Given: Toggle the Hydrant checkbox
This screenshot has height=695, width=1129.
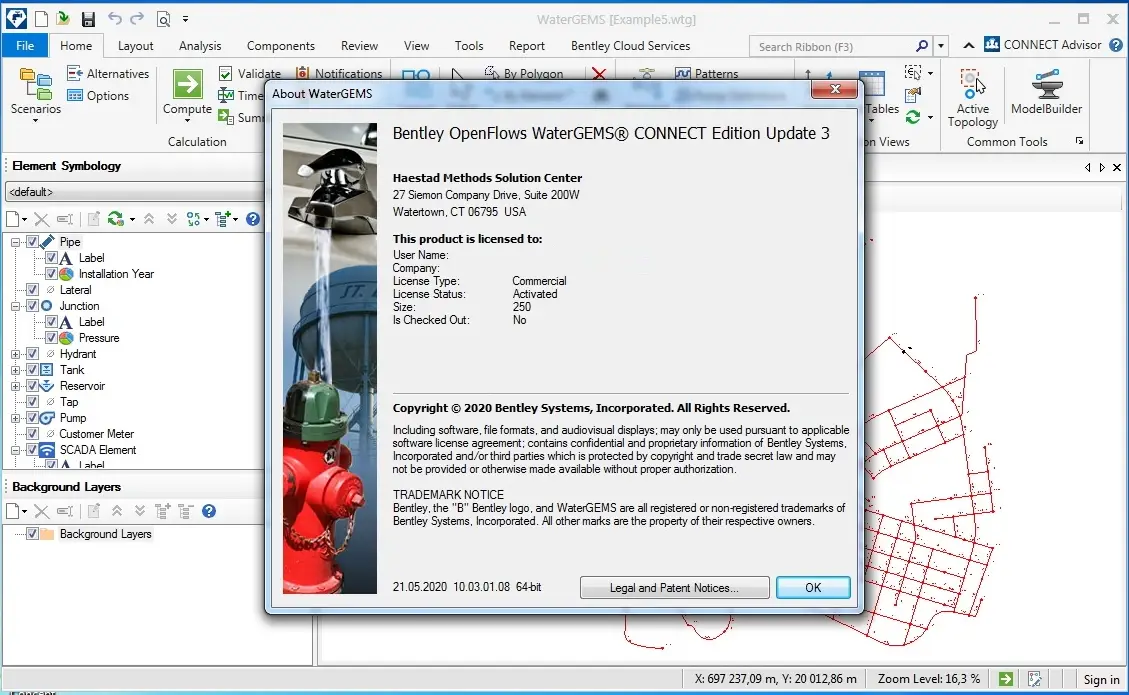Looking at the screenshot, I should tap(32, 354).
